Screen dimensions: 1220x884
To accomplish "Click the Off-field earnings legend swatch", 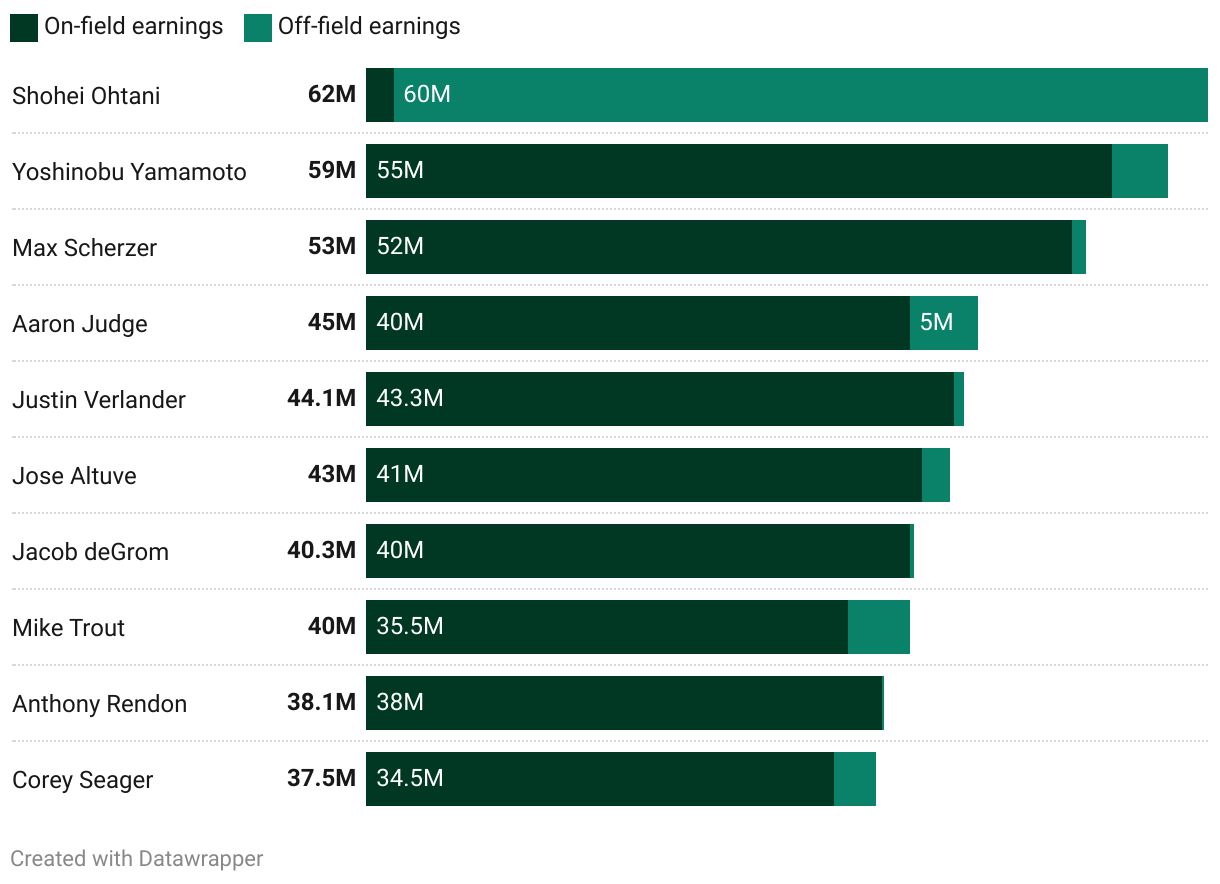I will [258, 27].
